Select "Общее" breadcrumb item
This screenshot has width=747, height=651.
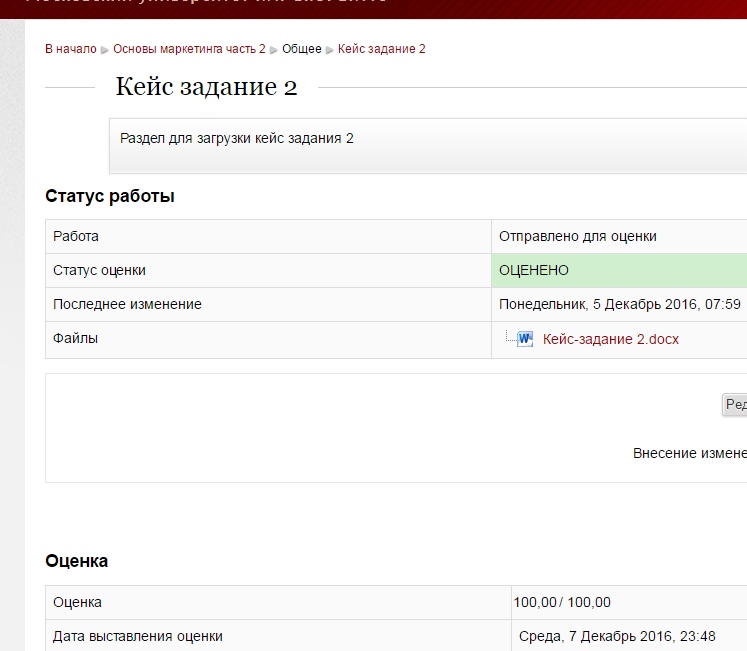[x=302, y=49]
